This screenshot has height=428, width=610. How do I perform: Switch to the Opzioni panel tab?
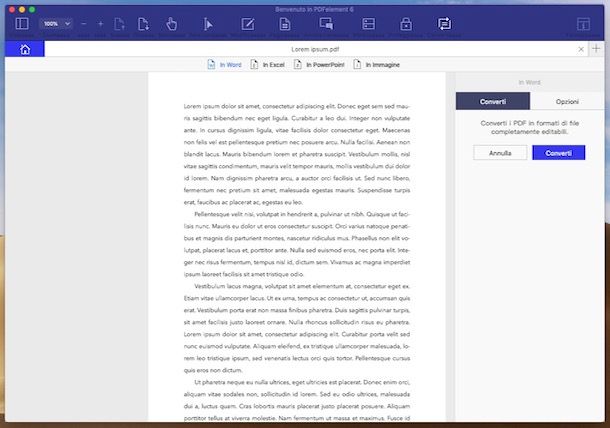point(567,102)
